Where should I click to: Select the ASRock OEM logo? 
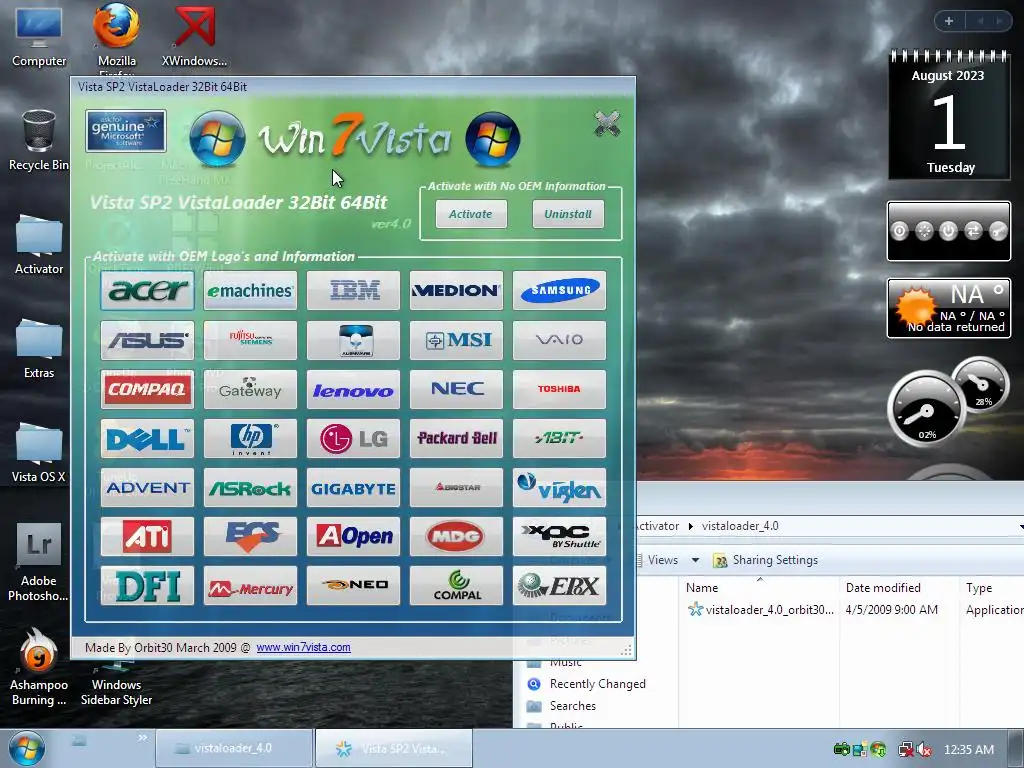(250, 488)
